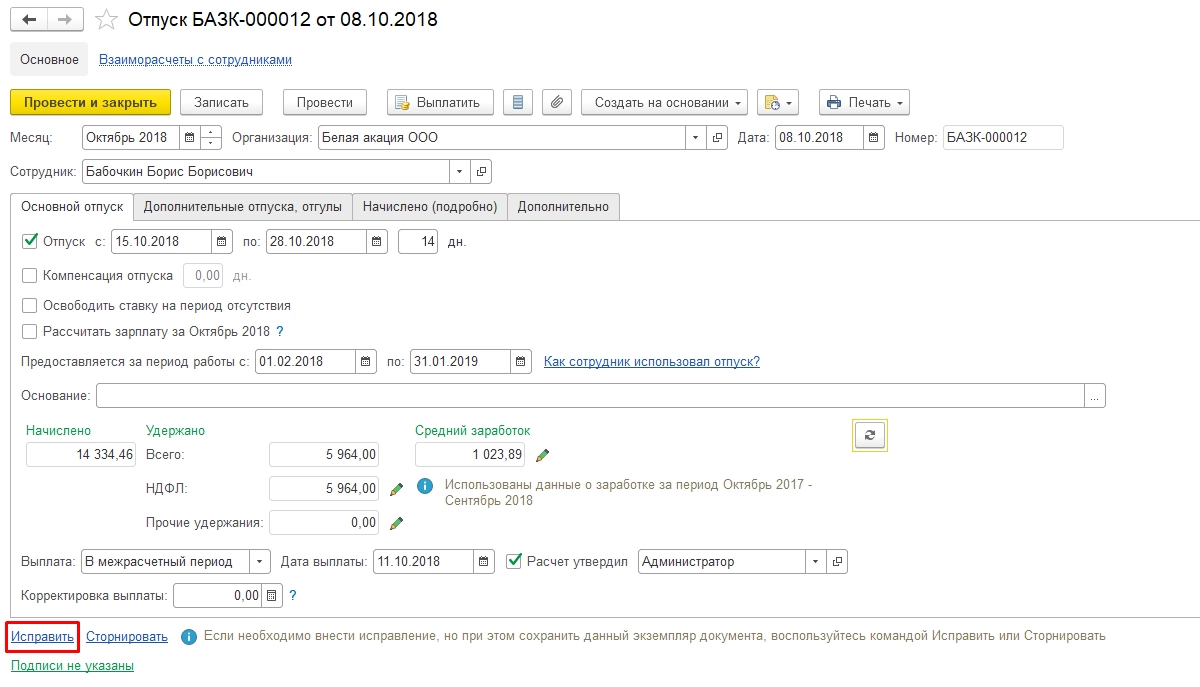Click the Основание input field
This screenshot has width=1200, height=687.
pyautogui.click(x=590, y=396)
